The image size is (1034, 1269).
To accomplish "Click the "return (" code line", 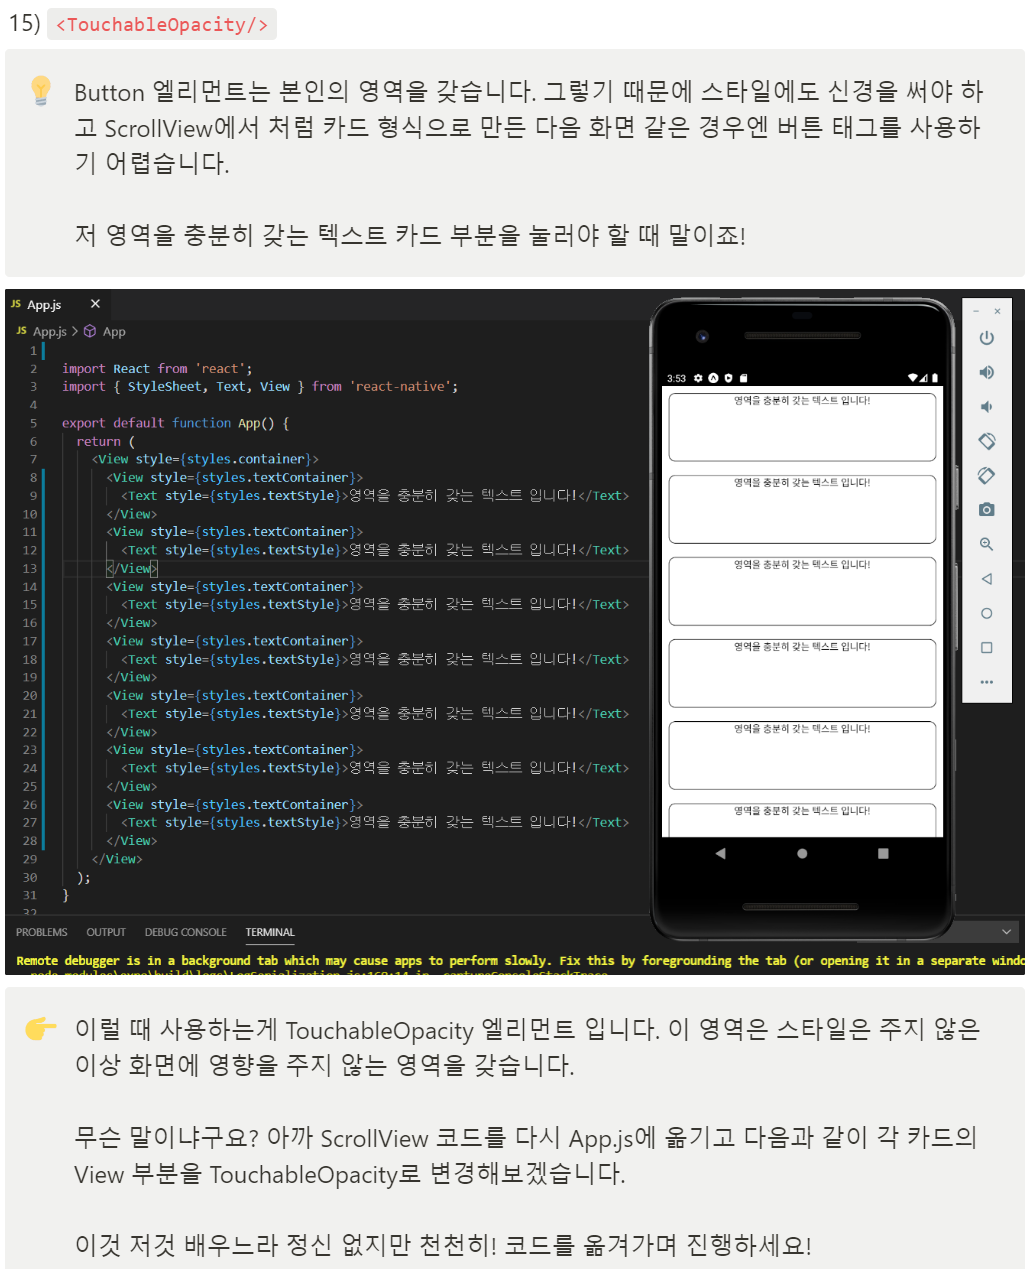I will click(106, 441).
